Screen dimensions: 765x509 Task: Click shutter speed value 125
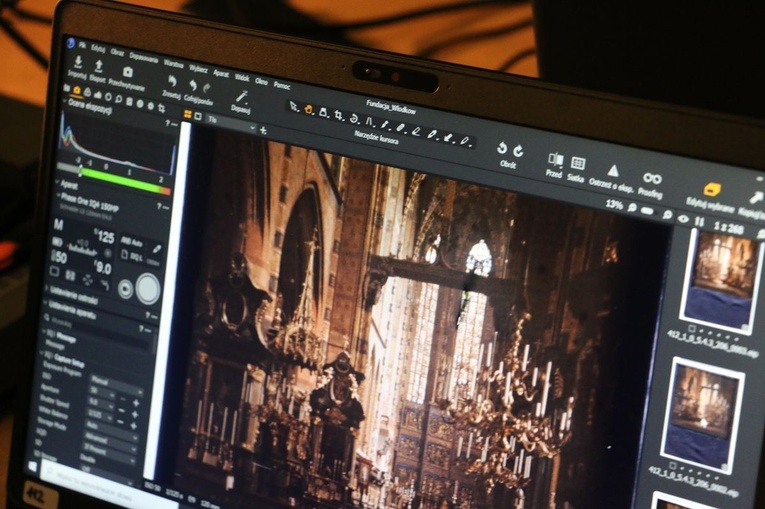[x=105, y=237]
